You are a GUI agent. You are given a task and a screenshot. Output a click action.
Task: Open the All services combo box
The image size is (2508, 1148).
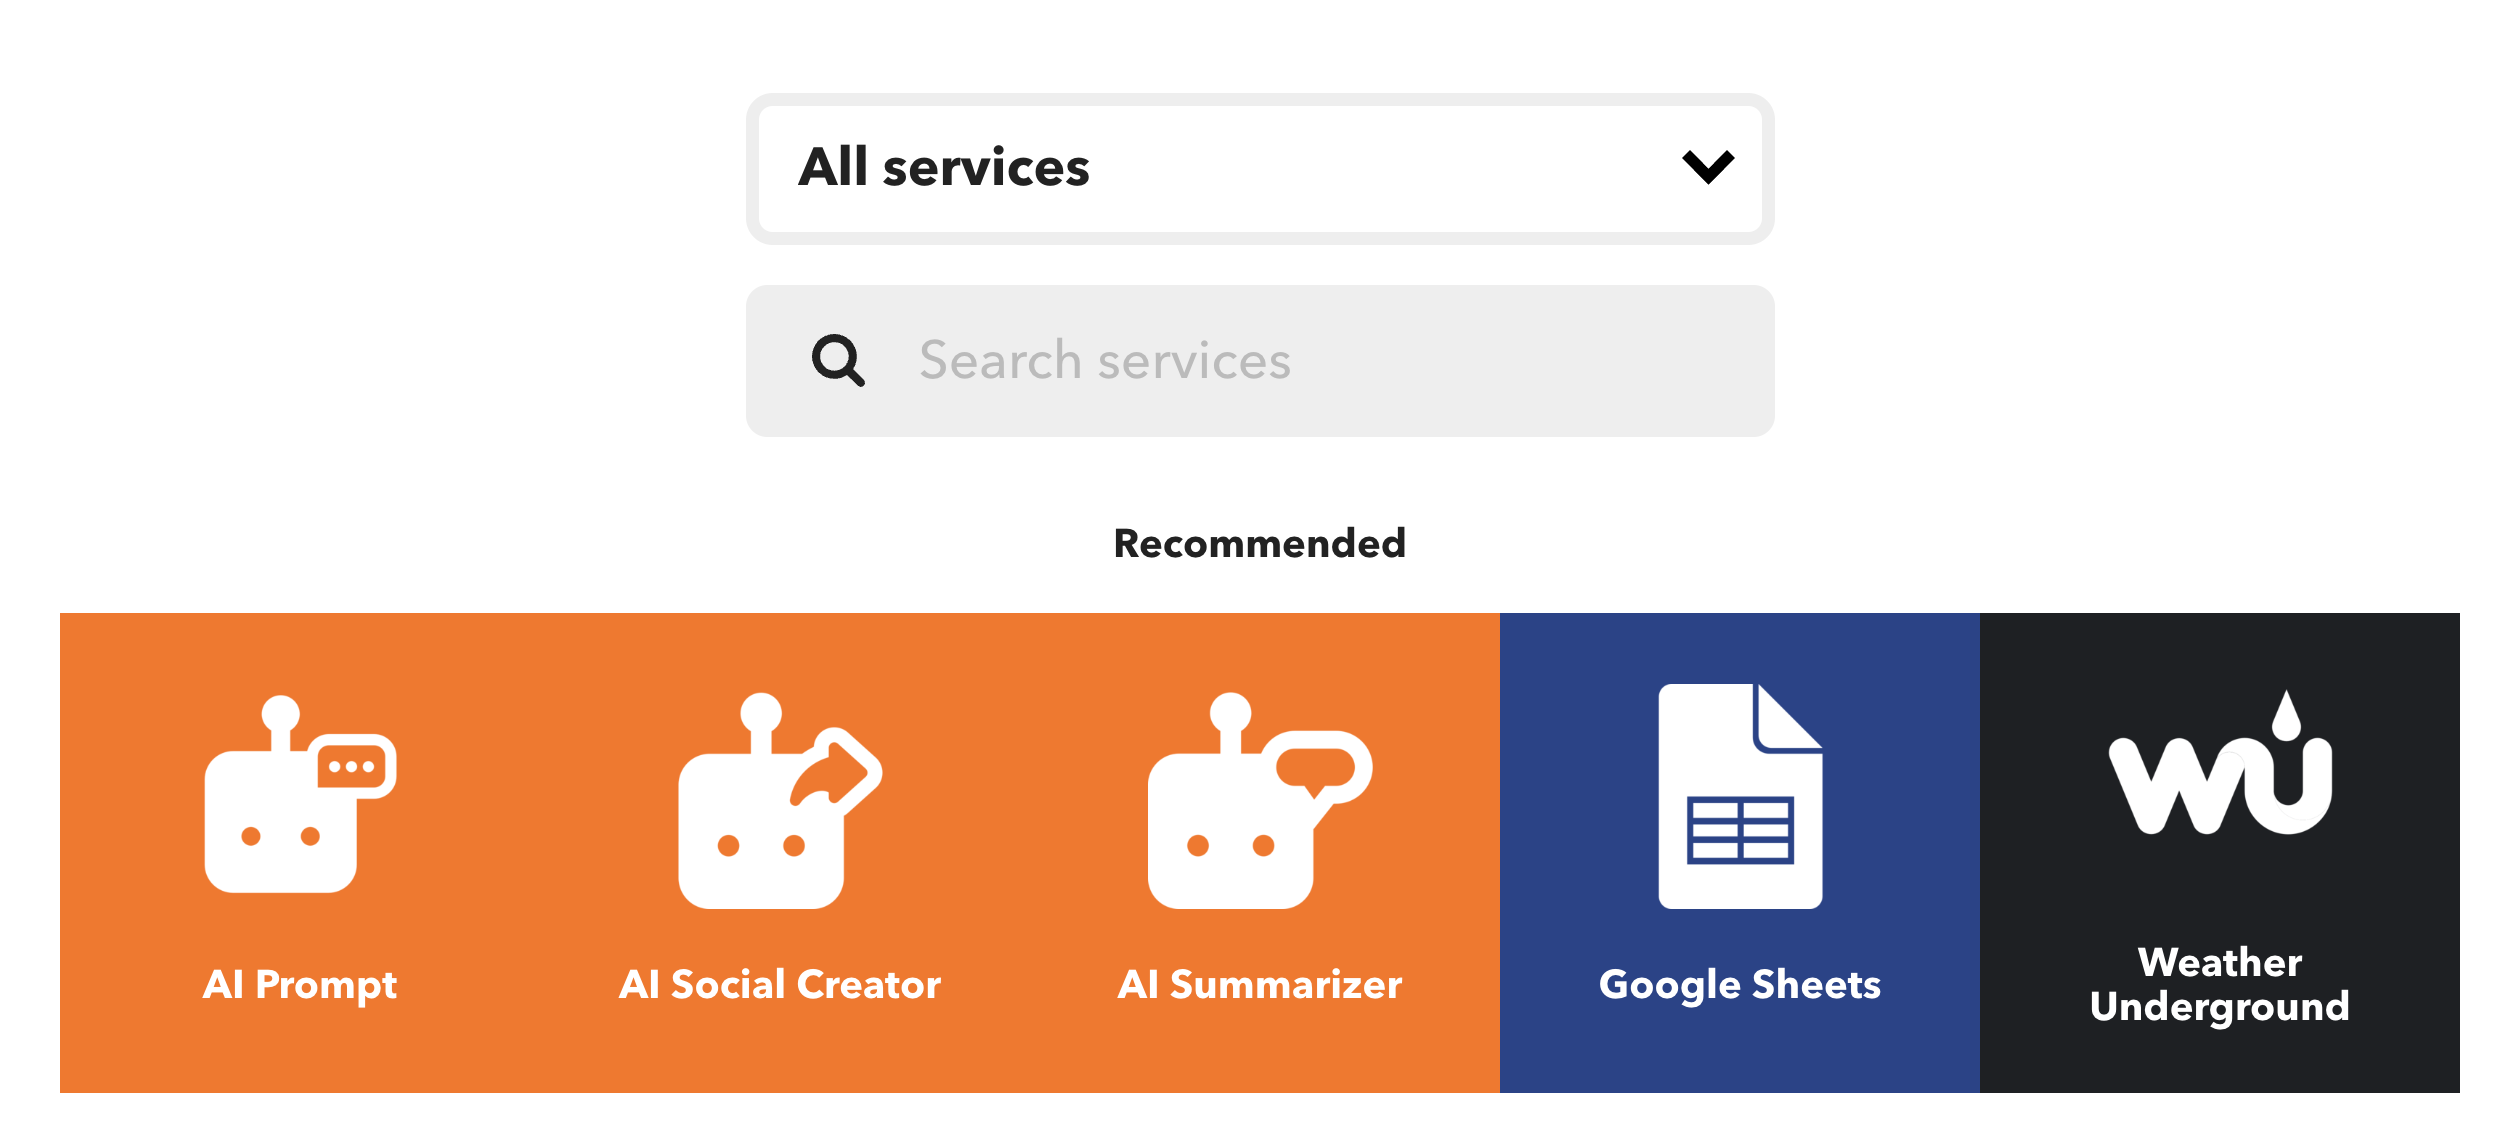[x=1260, y=169]
